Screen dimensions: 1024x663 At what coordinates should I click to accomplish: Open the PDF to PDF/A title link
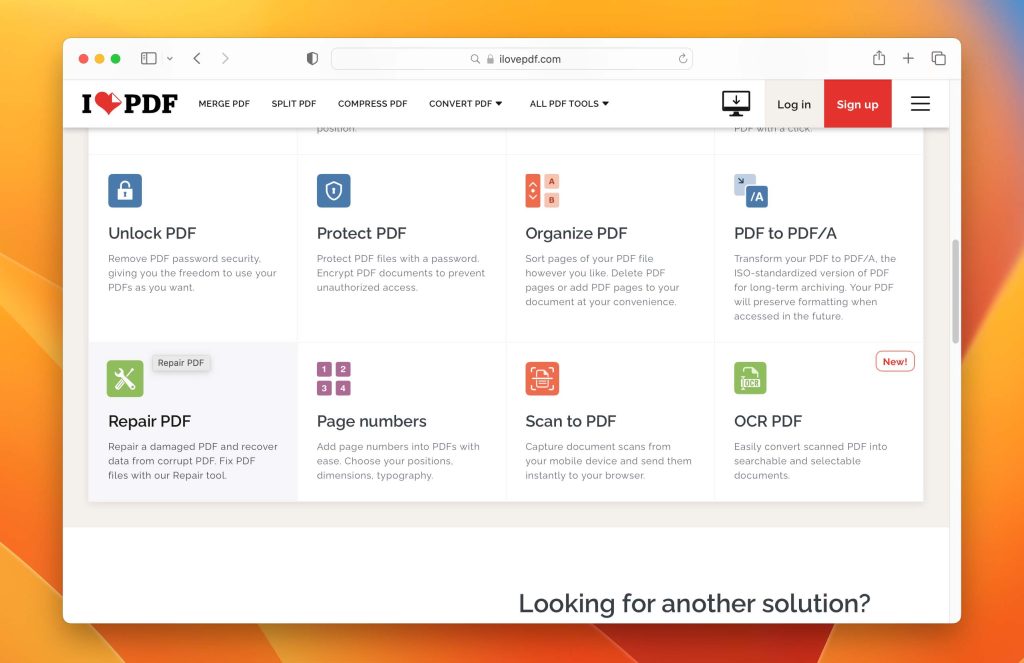(x=785, y=233)
